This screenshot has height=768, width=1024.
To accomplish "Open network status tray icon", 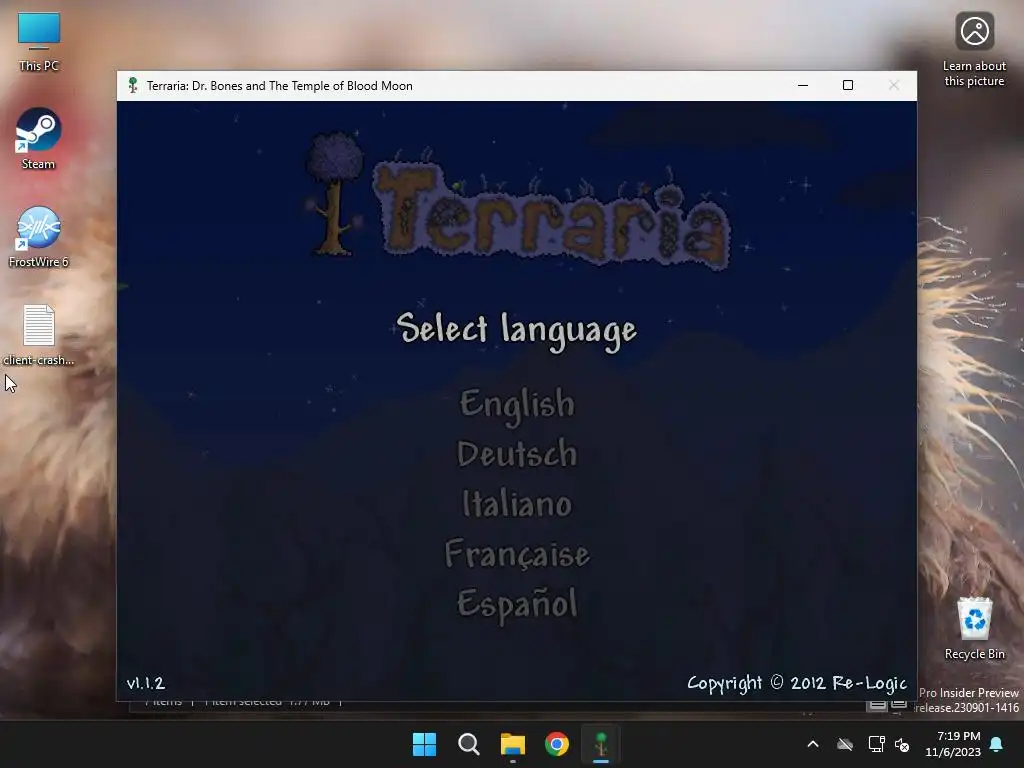I will coord(876,744).
